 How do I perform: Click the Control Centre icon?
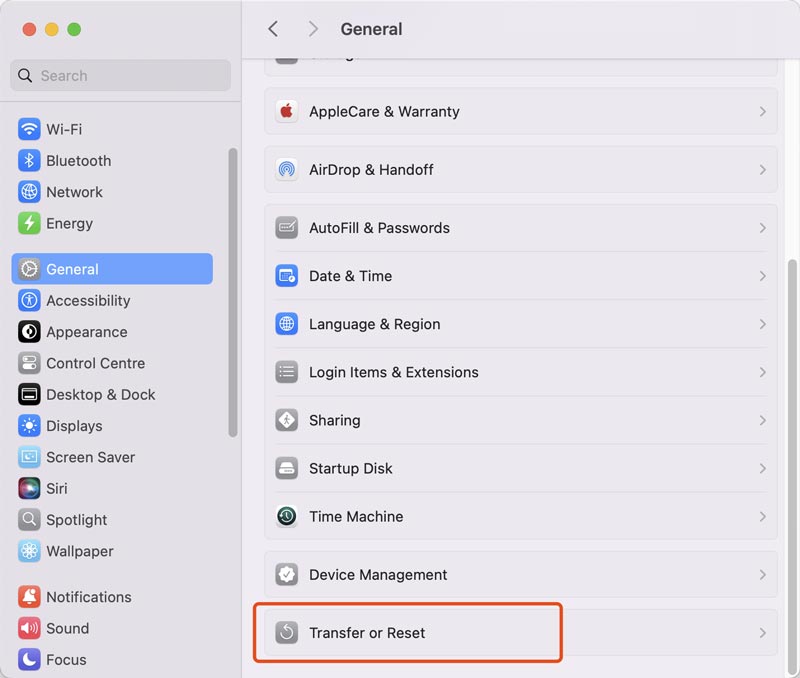point(29,363)
